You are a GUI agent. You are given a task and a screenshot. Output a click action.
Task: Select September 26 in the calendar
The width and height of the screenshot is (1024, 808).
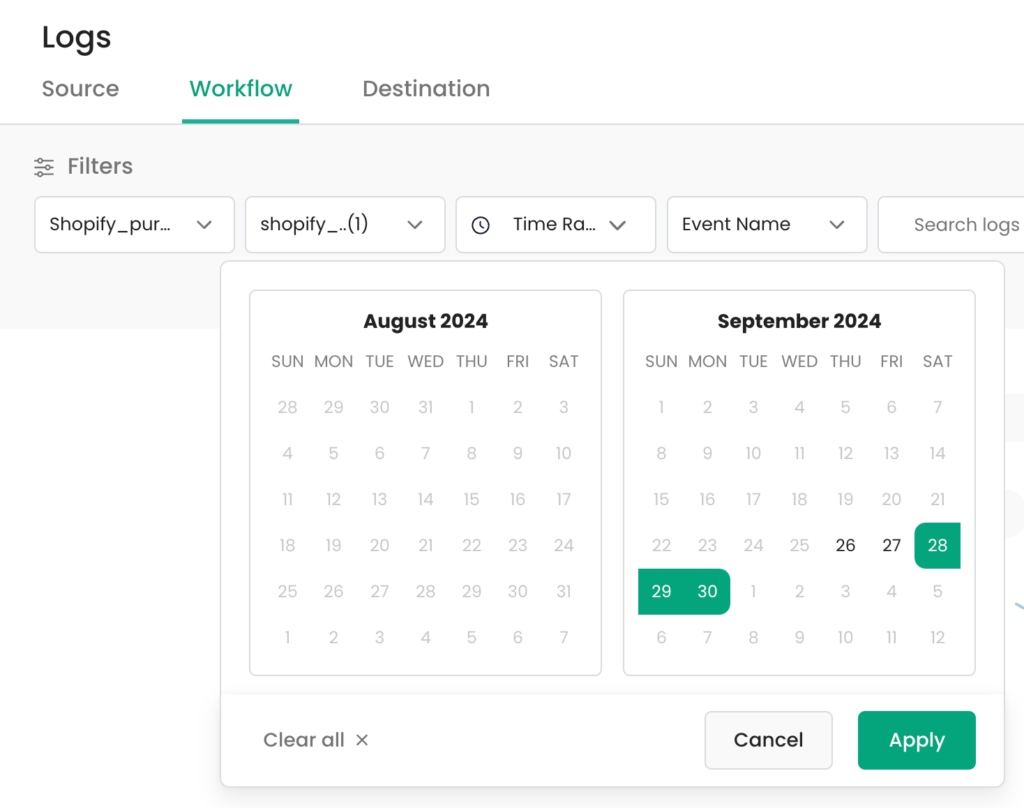(845, 545)
